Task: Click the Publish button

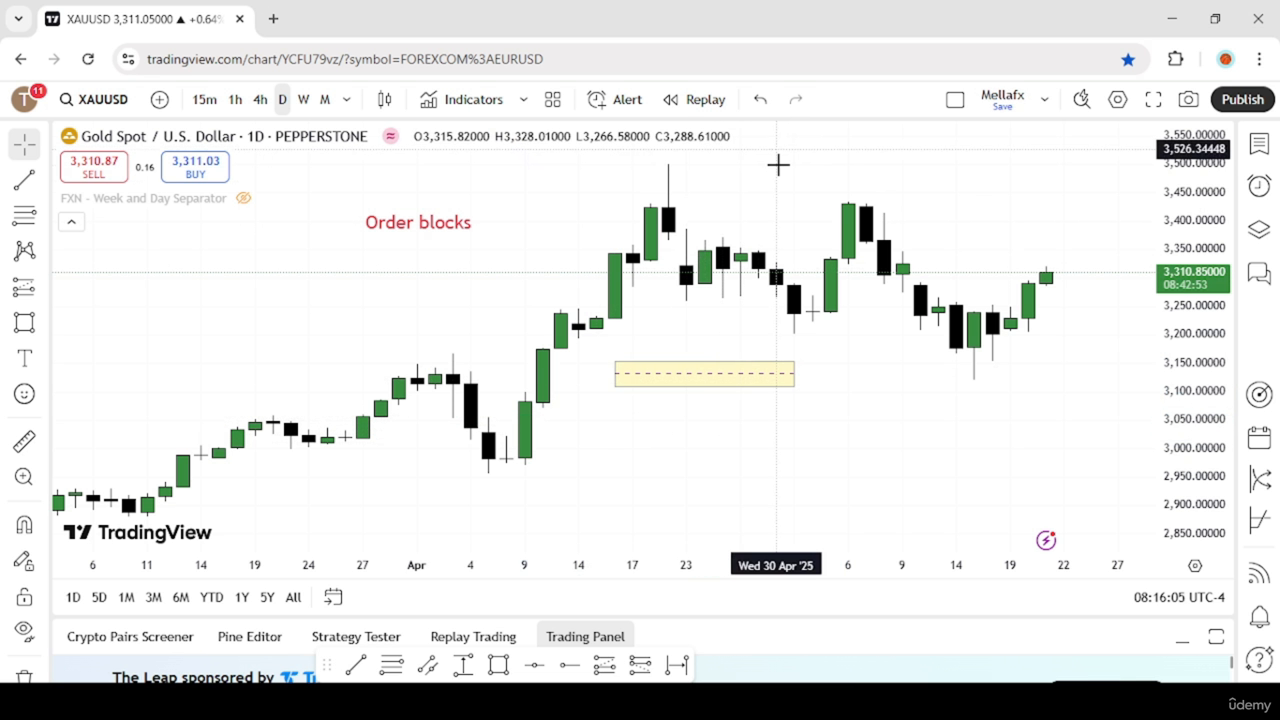Action: (1243, 99)
